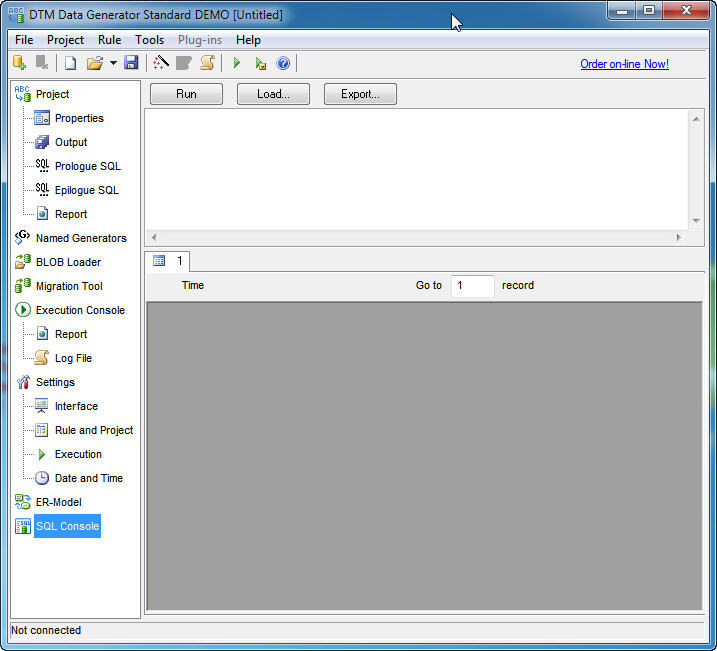
Task: Click the Load... button
Action: point(273,94)
